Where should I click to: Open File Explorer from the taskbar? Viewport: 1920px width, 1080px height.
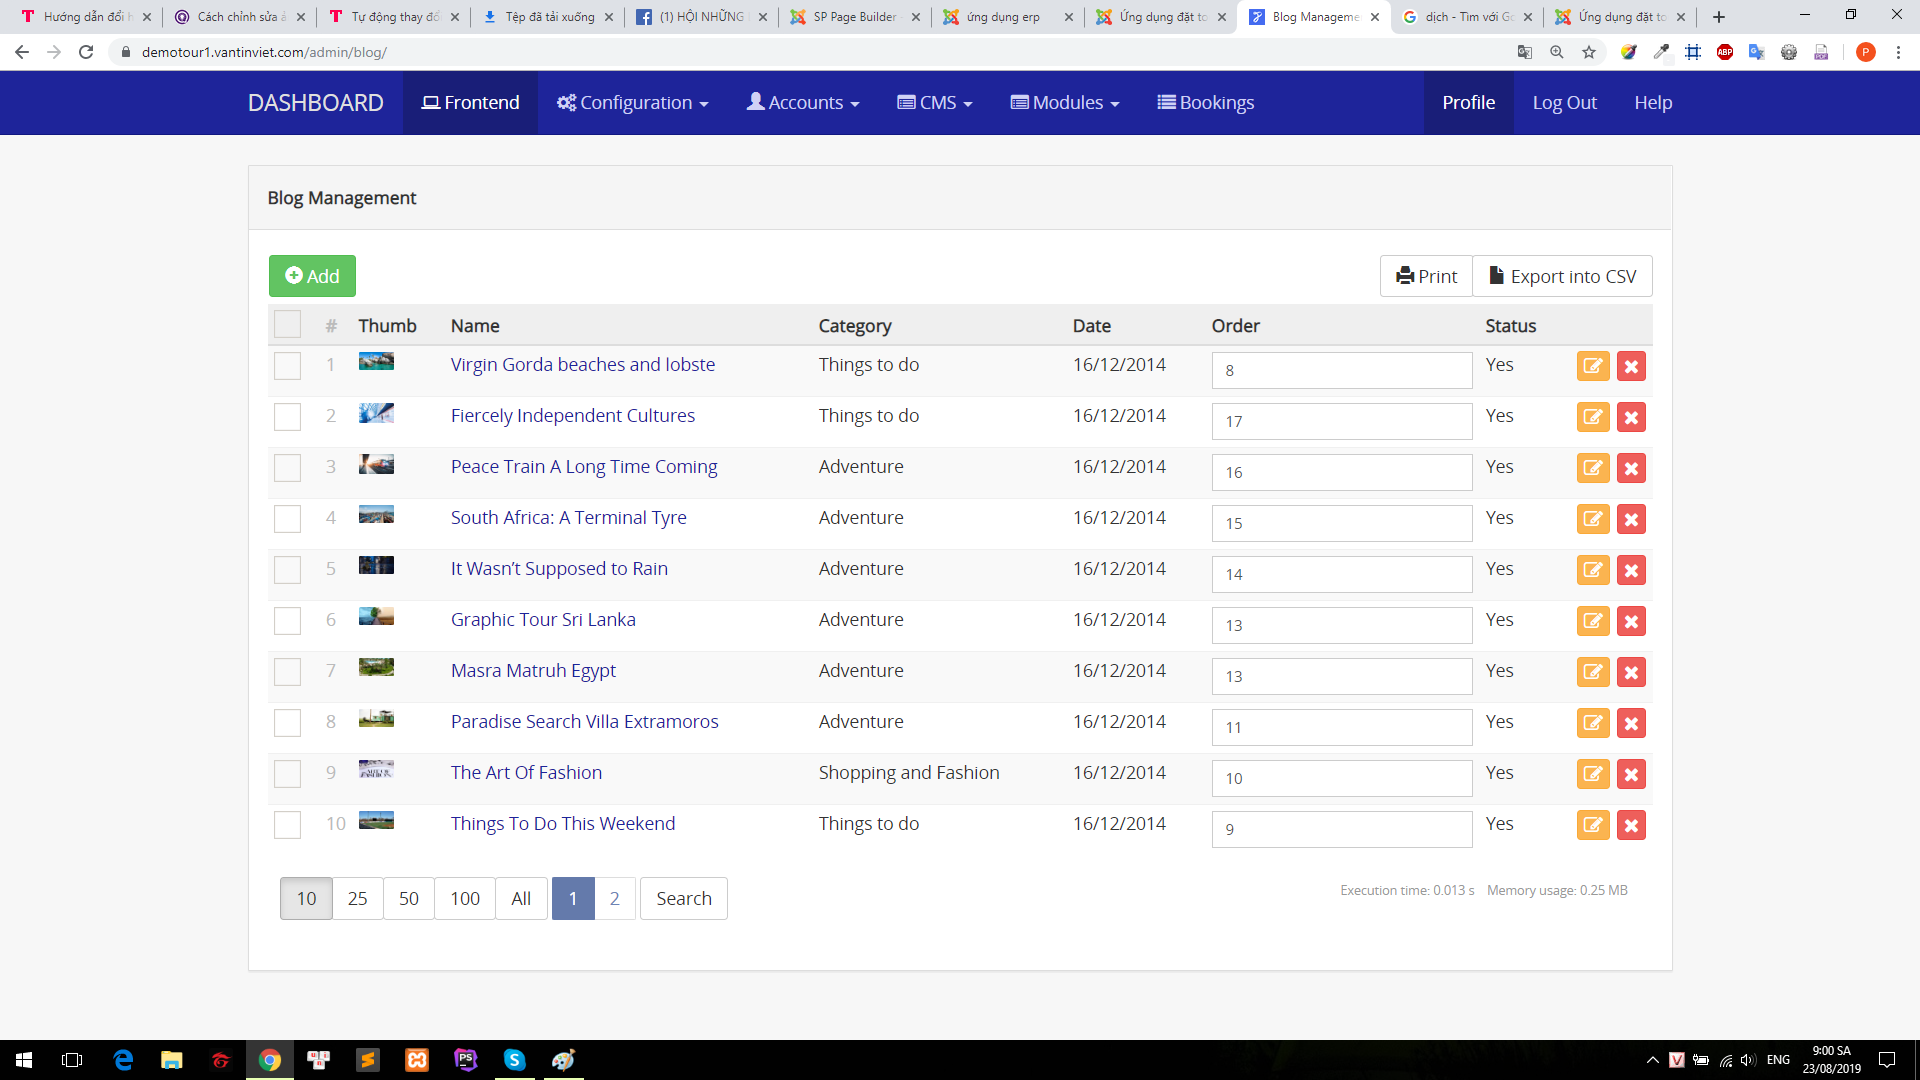pyautogui.click(x=172, y=1060)
